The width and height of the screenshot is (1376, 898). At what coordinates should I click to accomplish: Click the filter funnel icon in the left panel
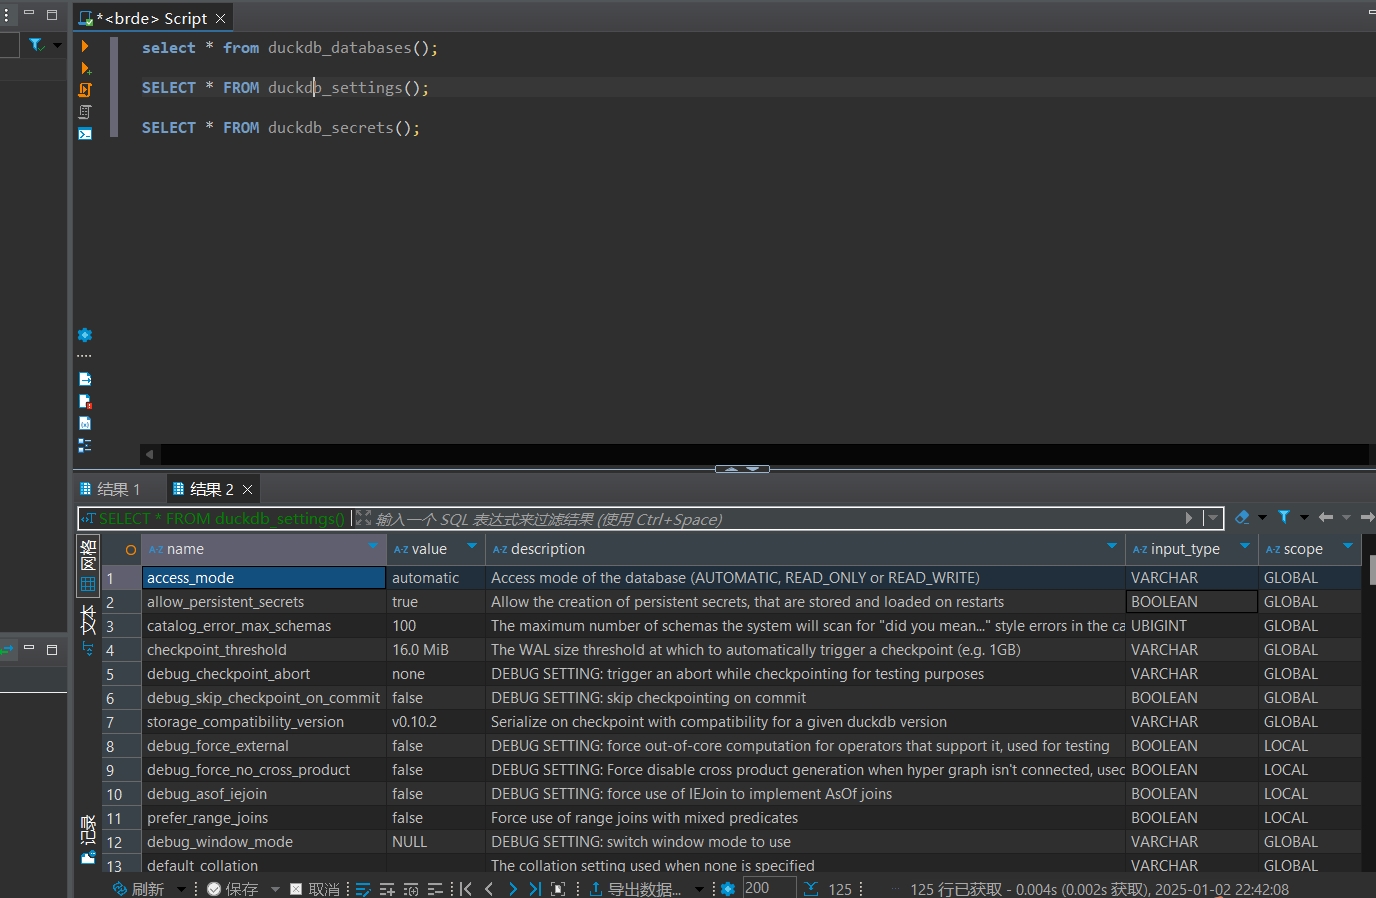click(x=37, y=45)
